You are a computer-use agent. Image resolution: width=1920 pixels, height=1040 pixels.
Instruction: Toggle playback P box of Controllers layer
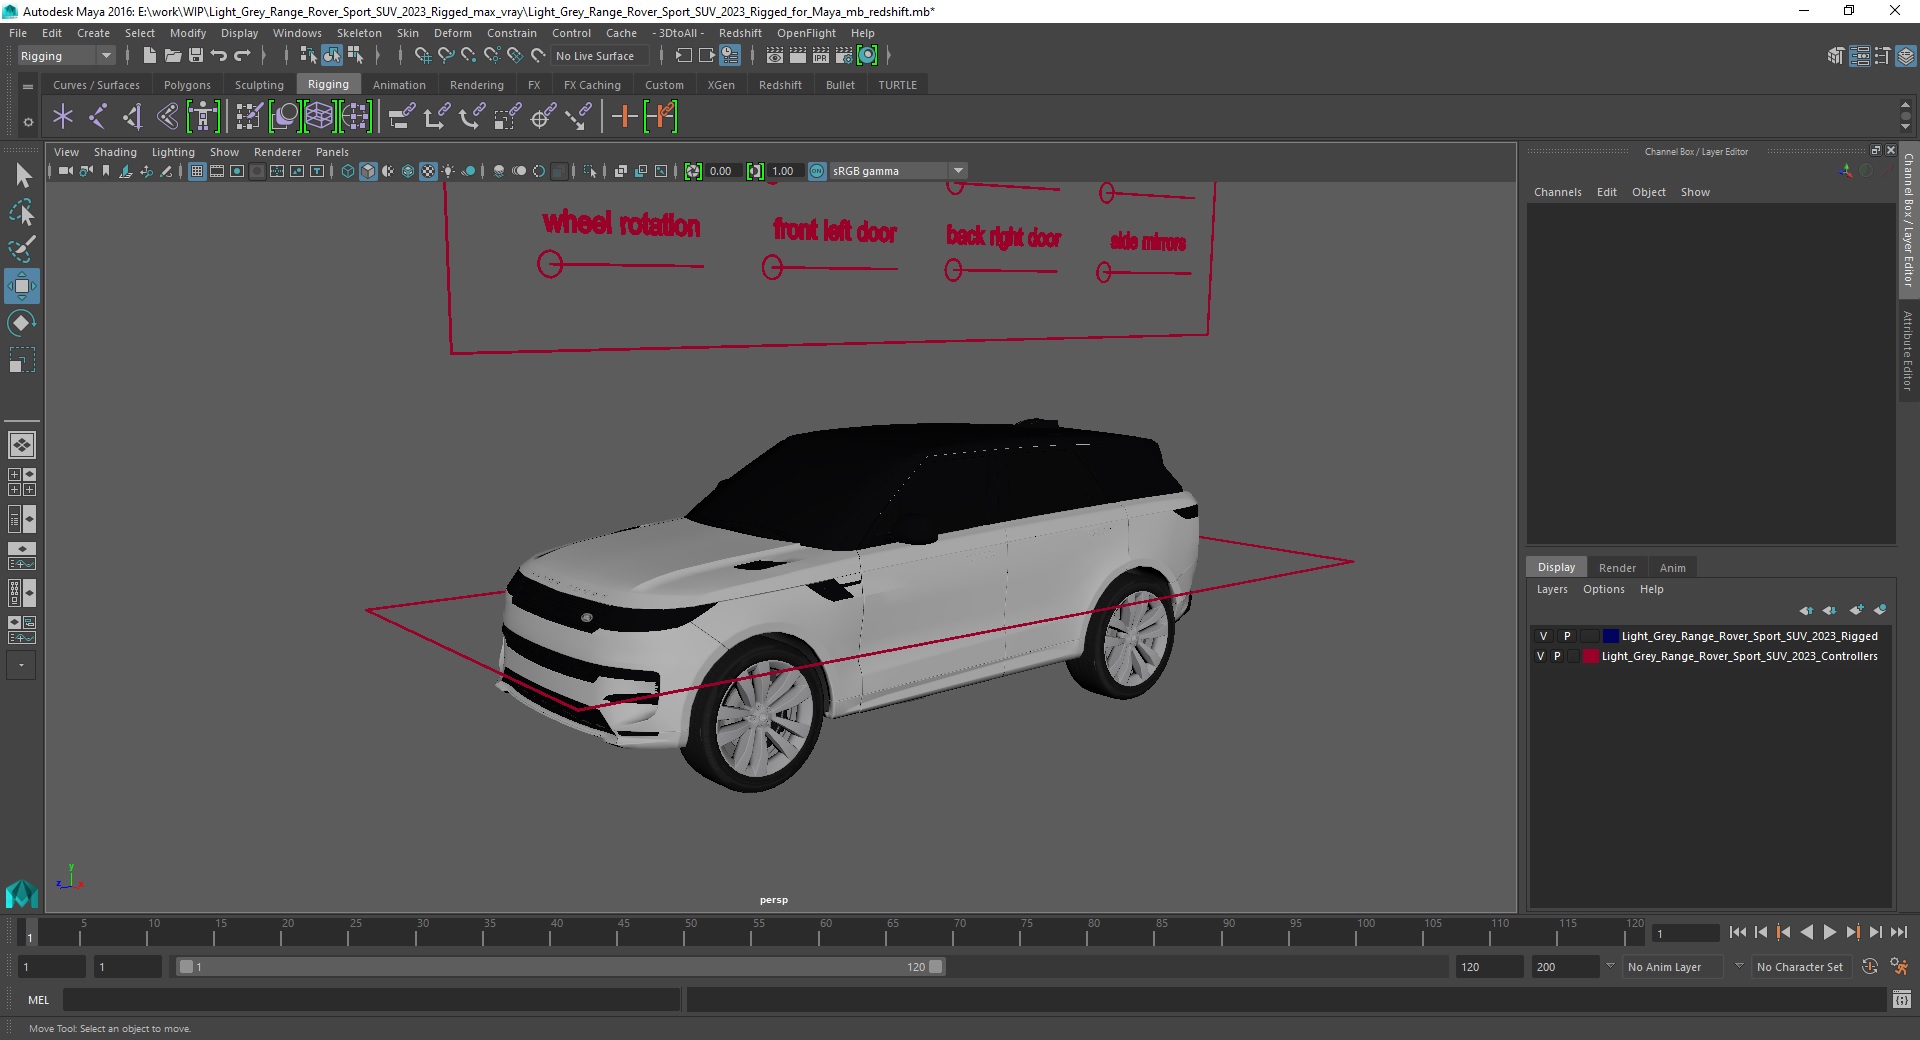pyautogui.click(x=1557, y=656)
